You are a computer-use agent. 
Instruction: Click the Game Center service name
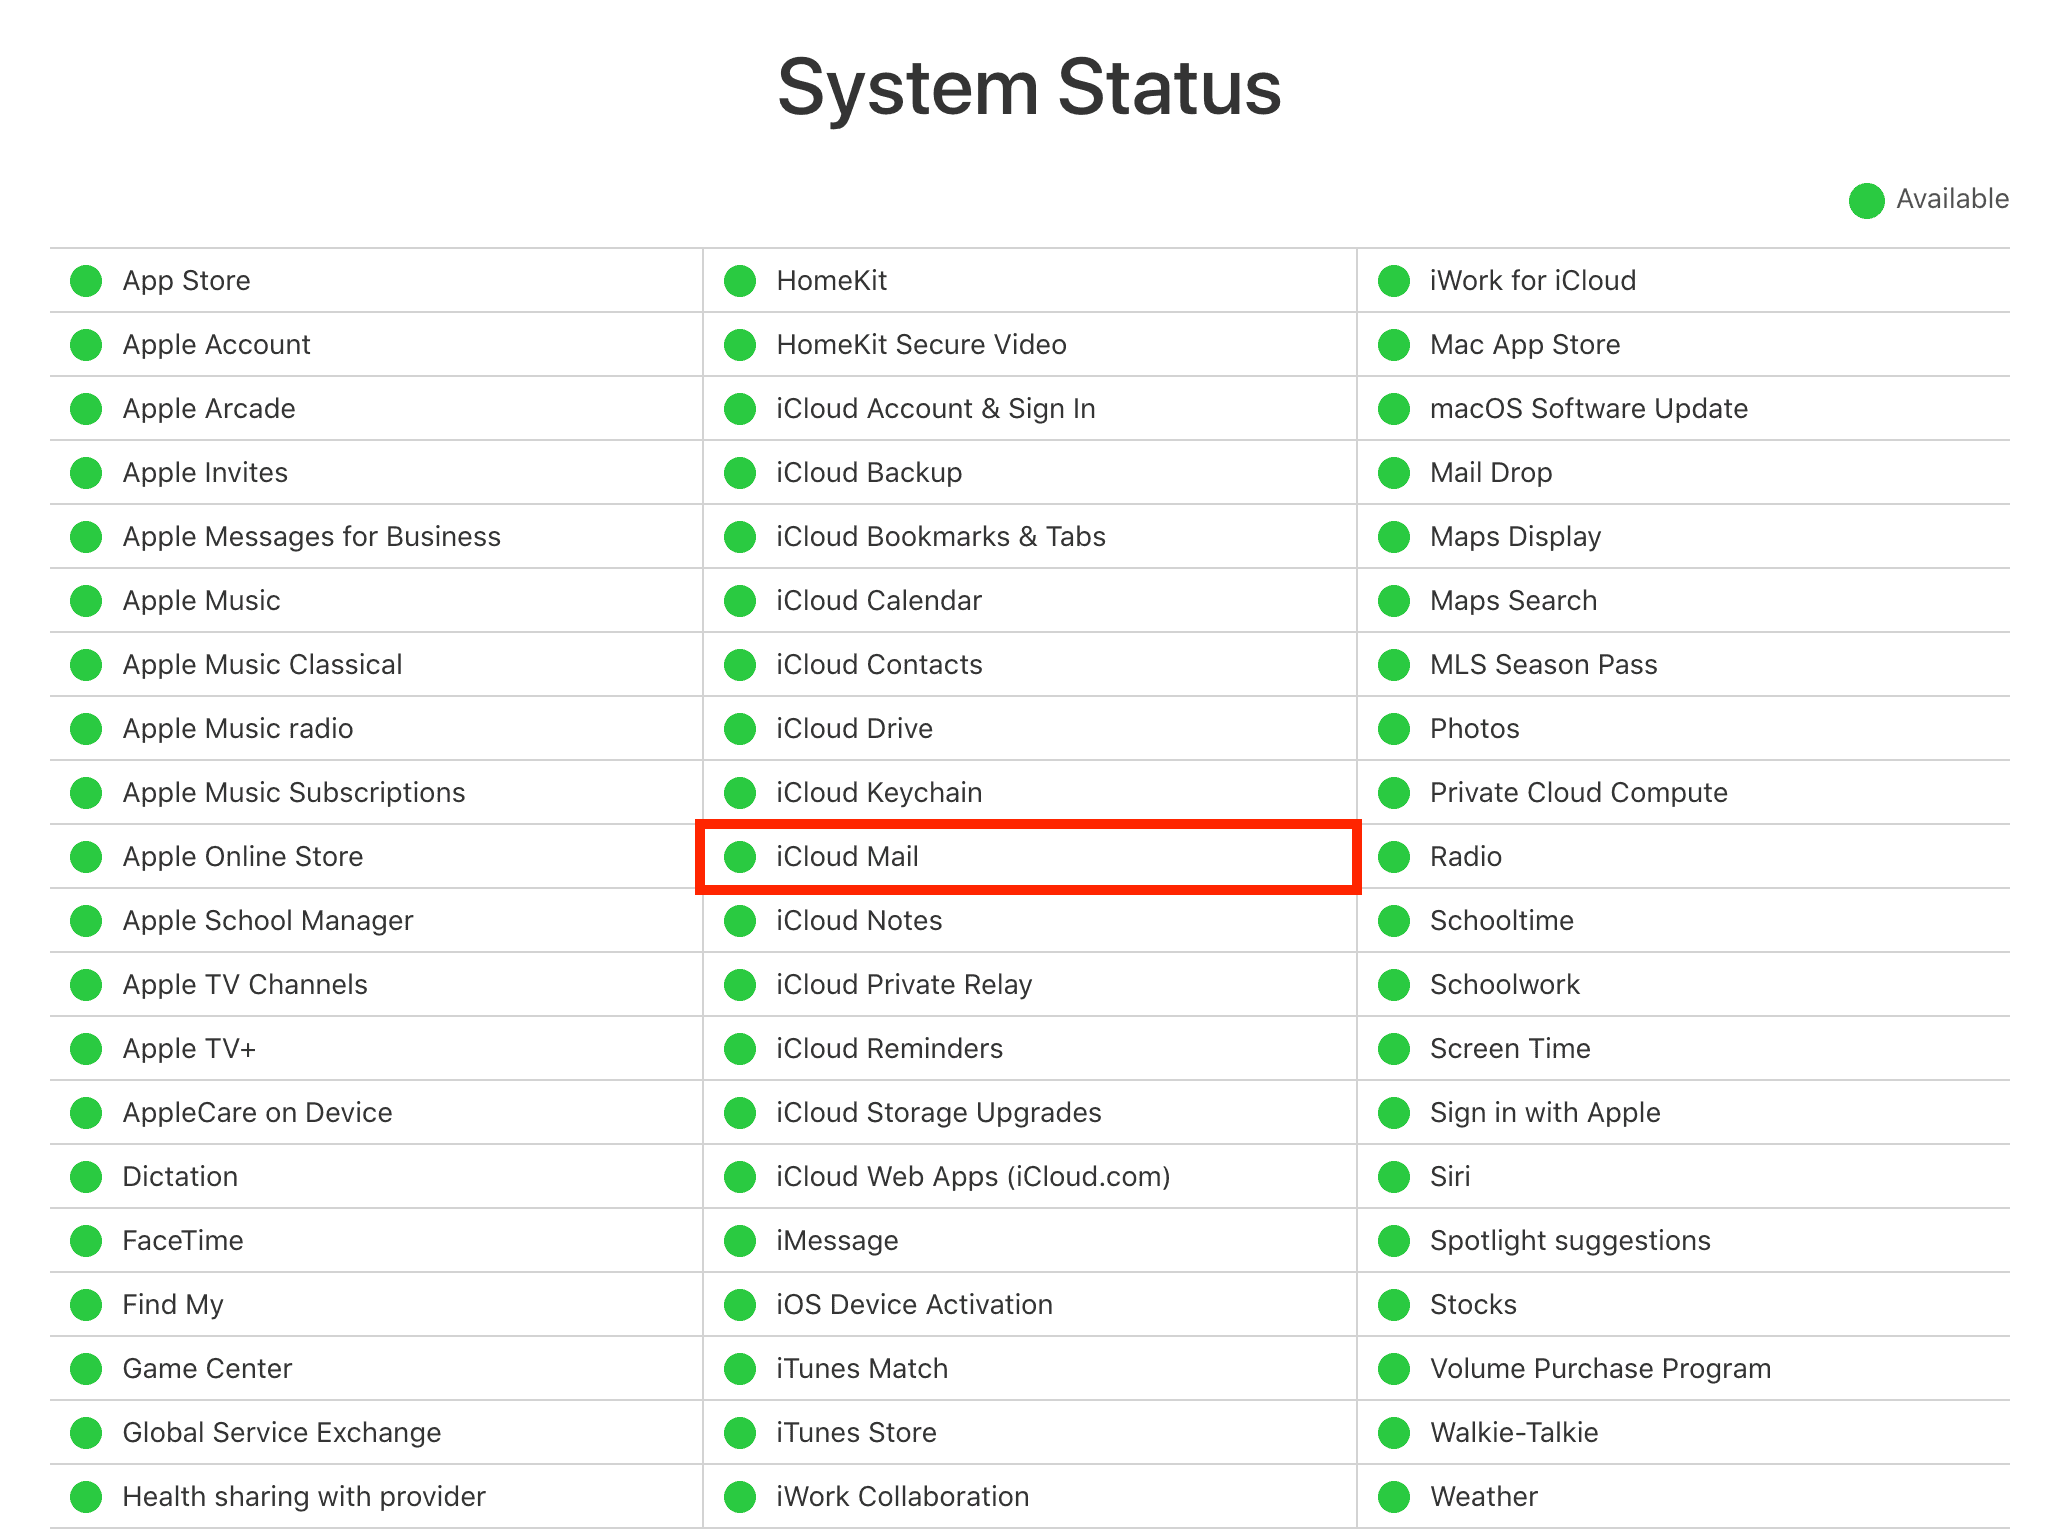pos(207,1369)
